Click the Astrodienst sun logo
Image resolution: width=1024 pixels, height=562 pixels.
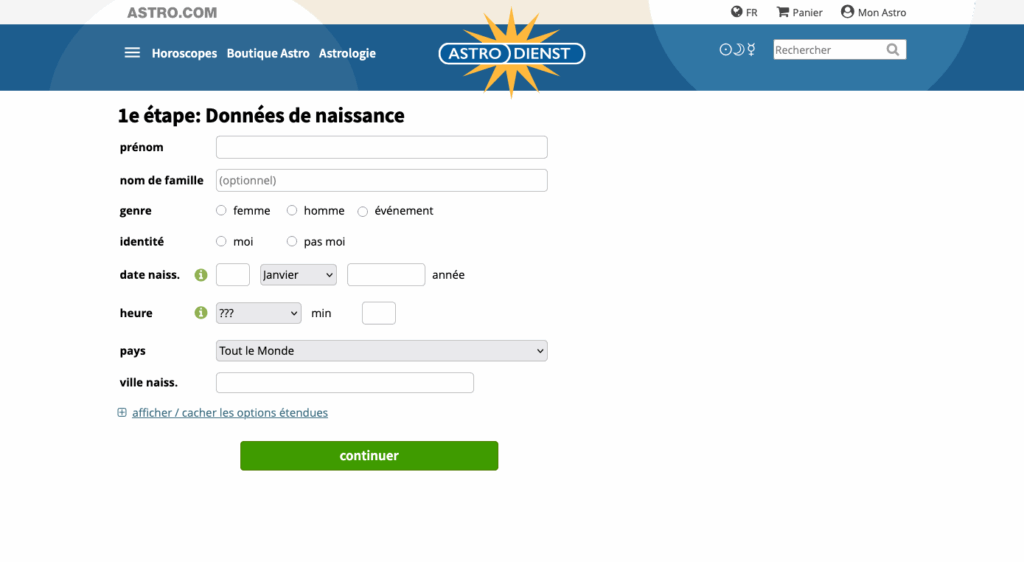(x=511, y=53)
